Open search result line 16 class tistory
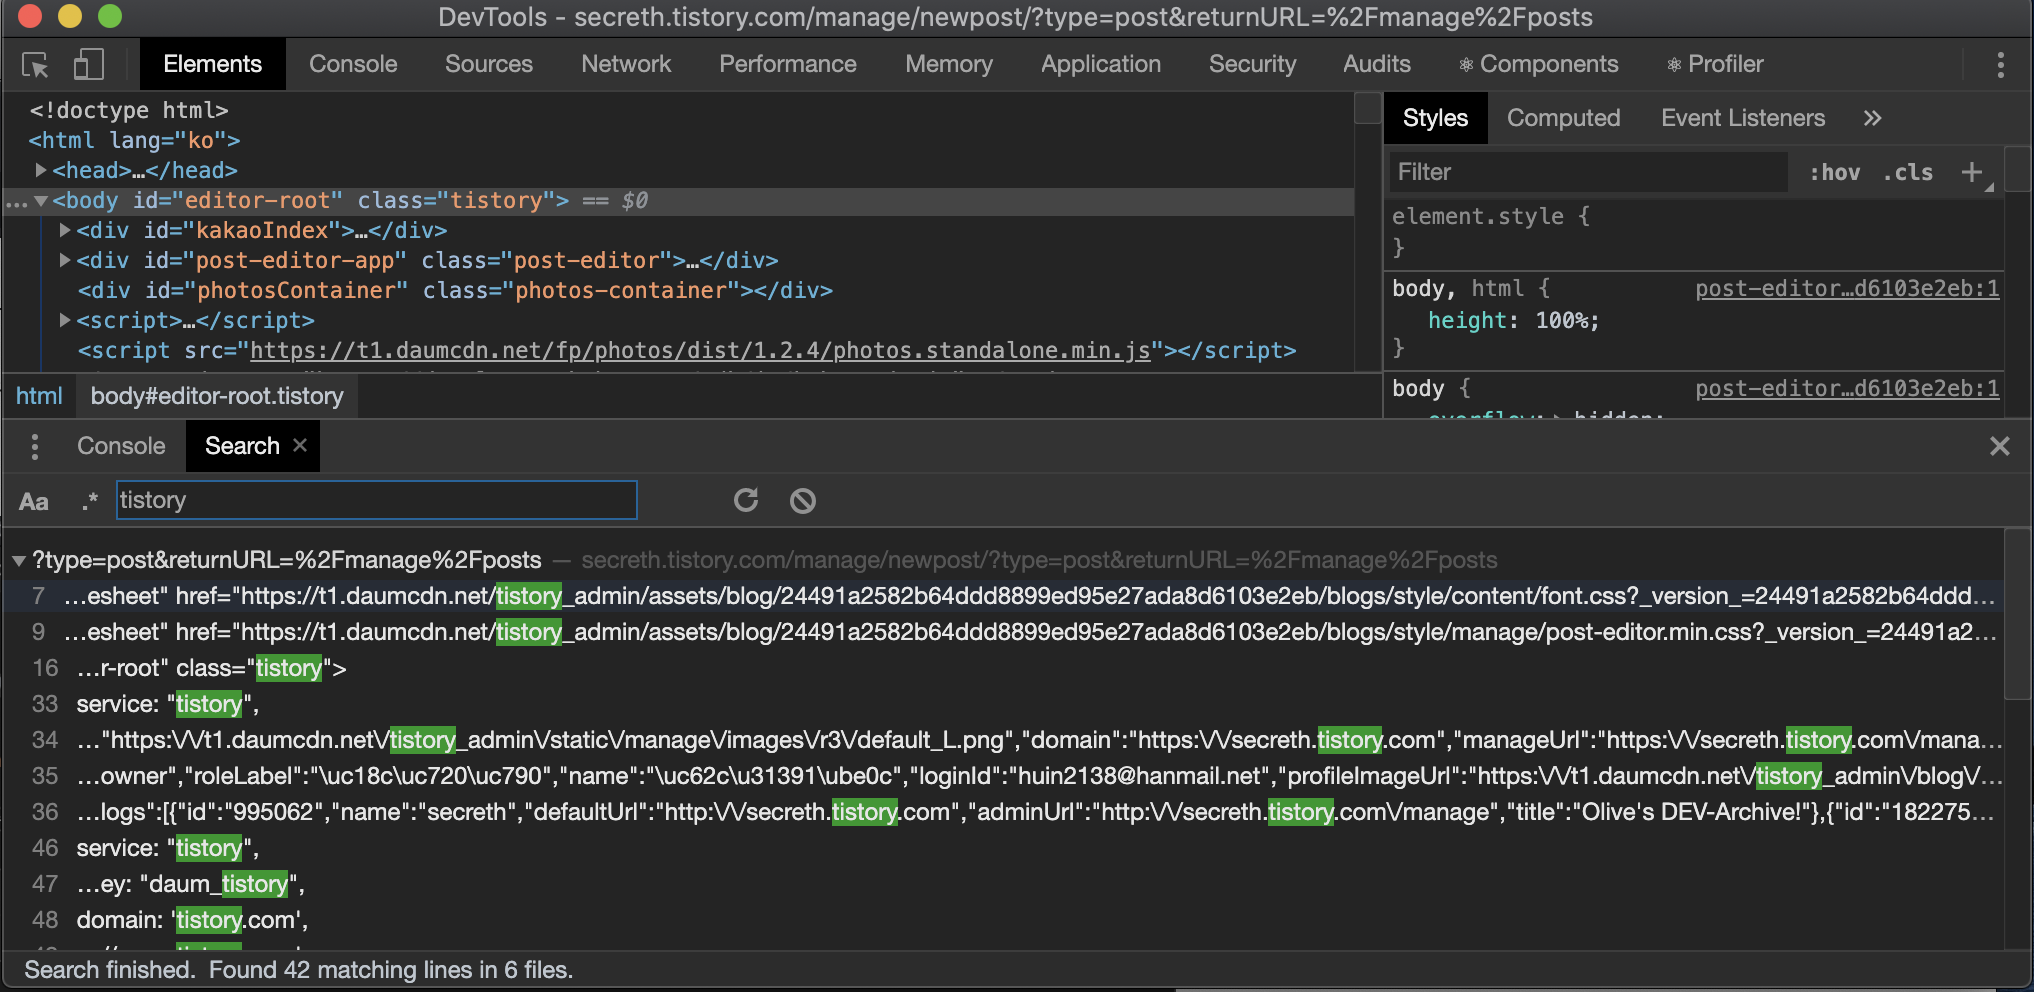 coord(1003,668)
